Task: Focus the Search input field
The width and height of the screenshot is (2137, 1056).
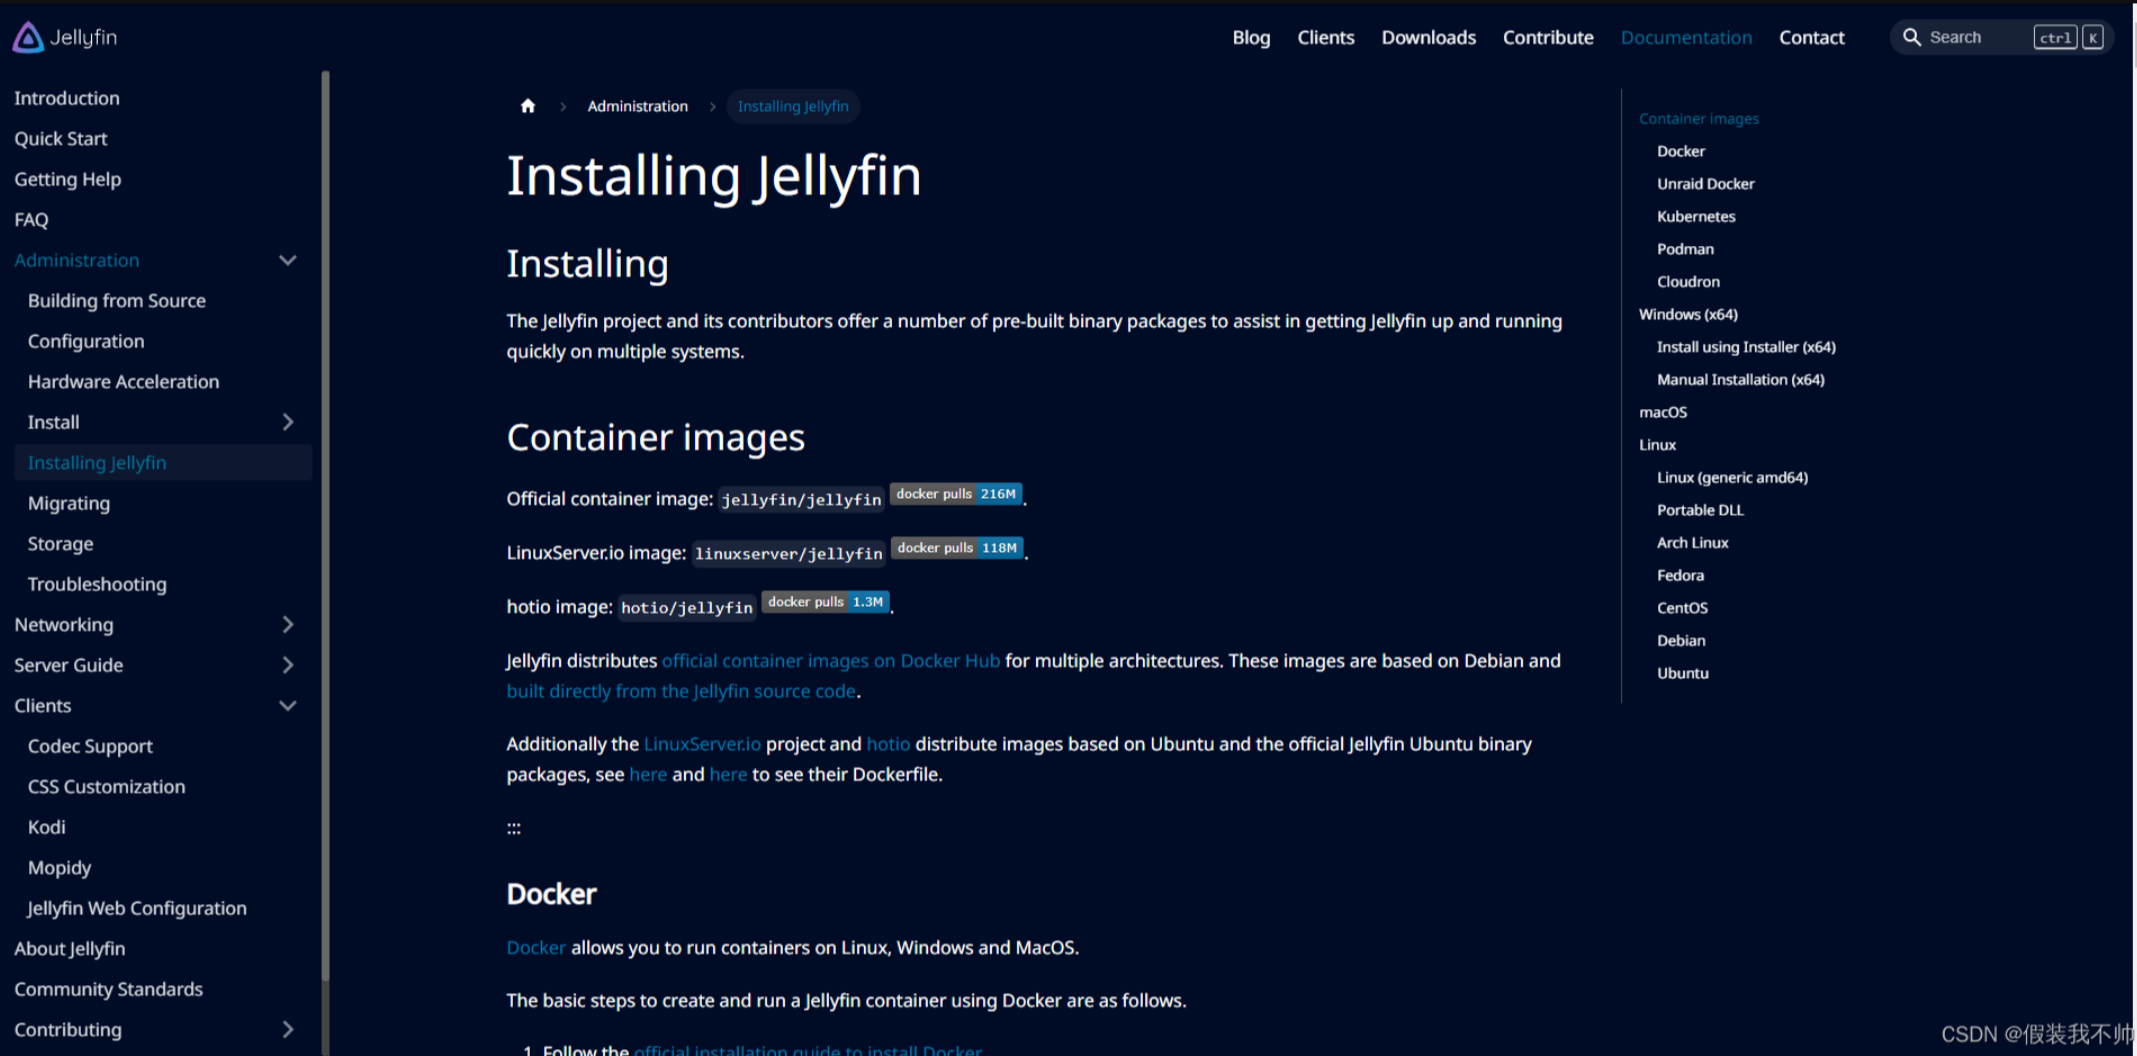Action: (x=2001, y=37)
